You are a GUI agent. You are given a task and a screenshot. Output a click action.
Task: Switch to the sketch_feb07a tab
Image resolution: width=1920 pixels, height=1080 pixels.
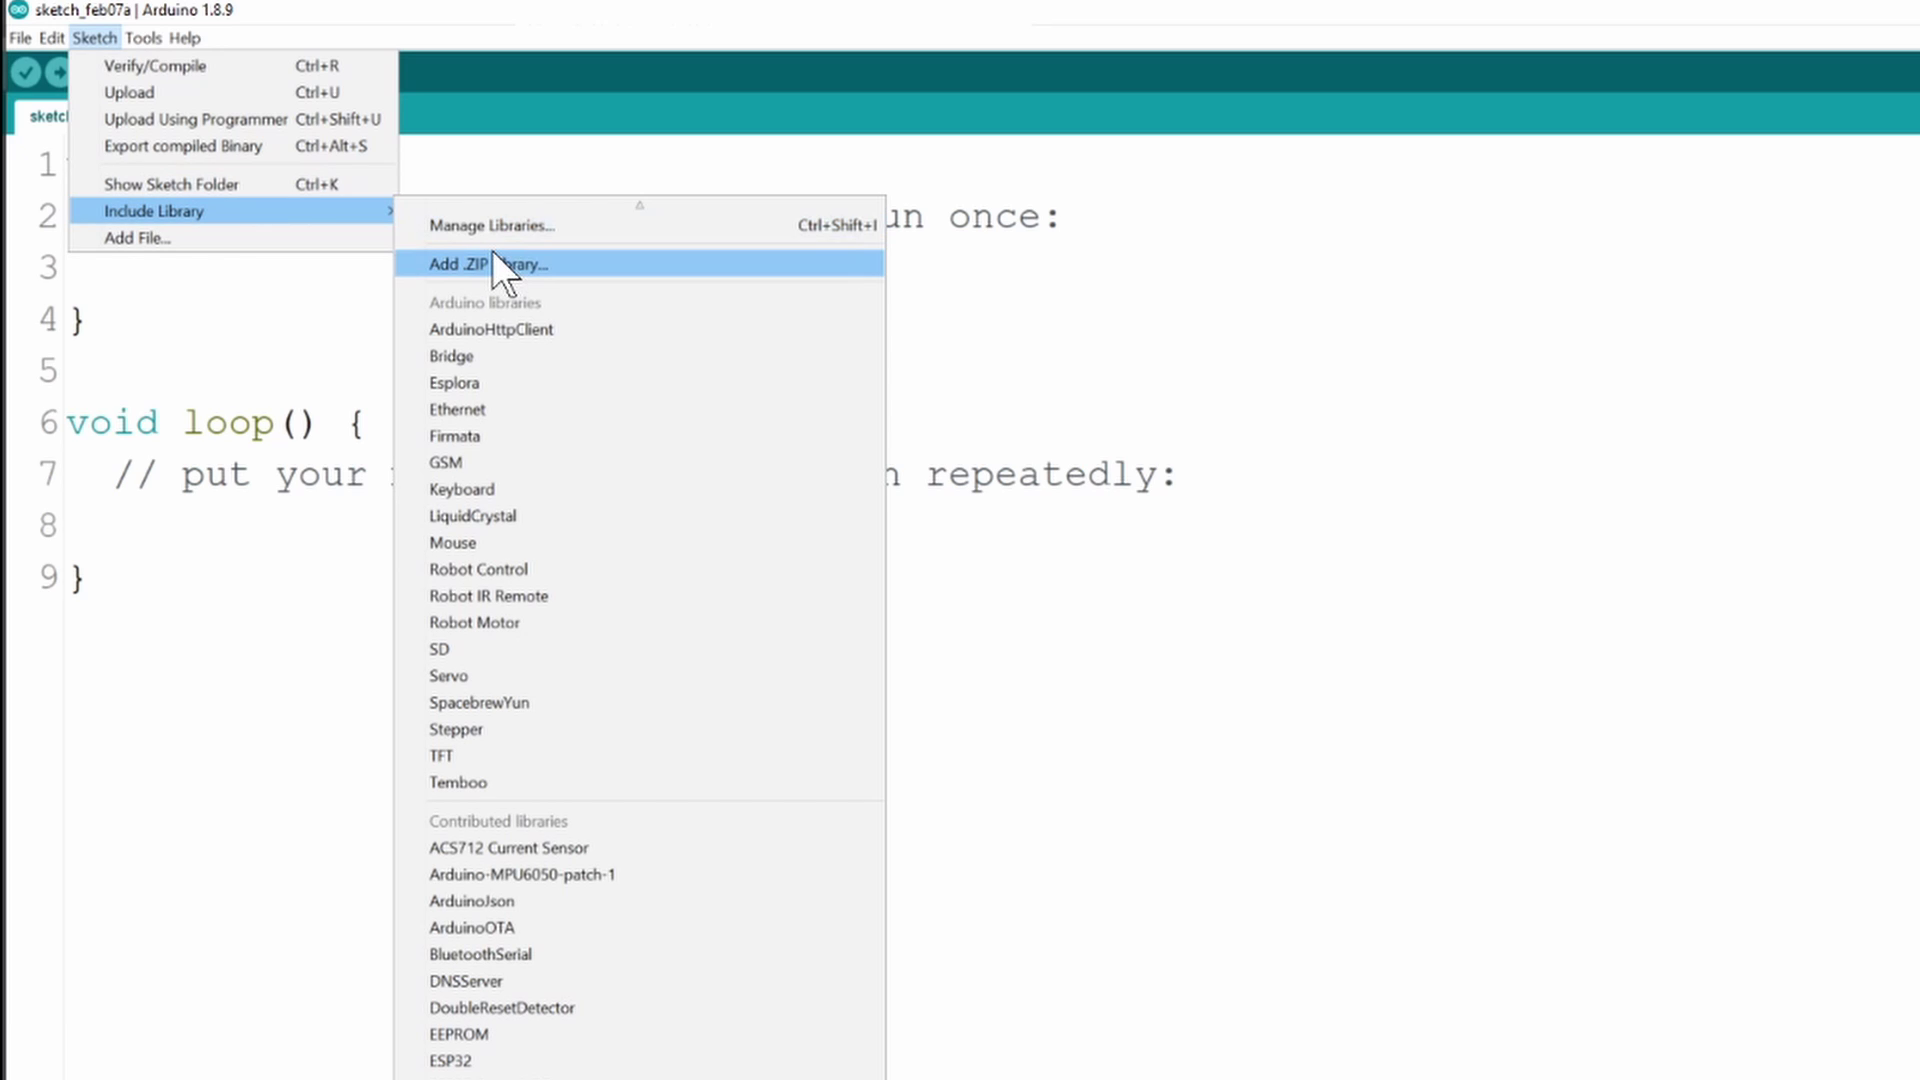45,117
